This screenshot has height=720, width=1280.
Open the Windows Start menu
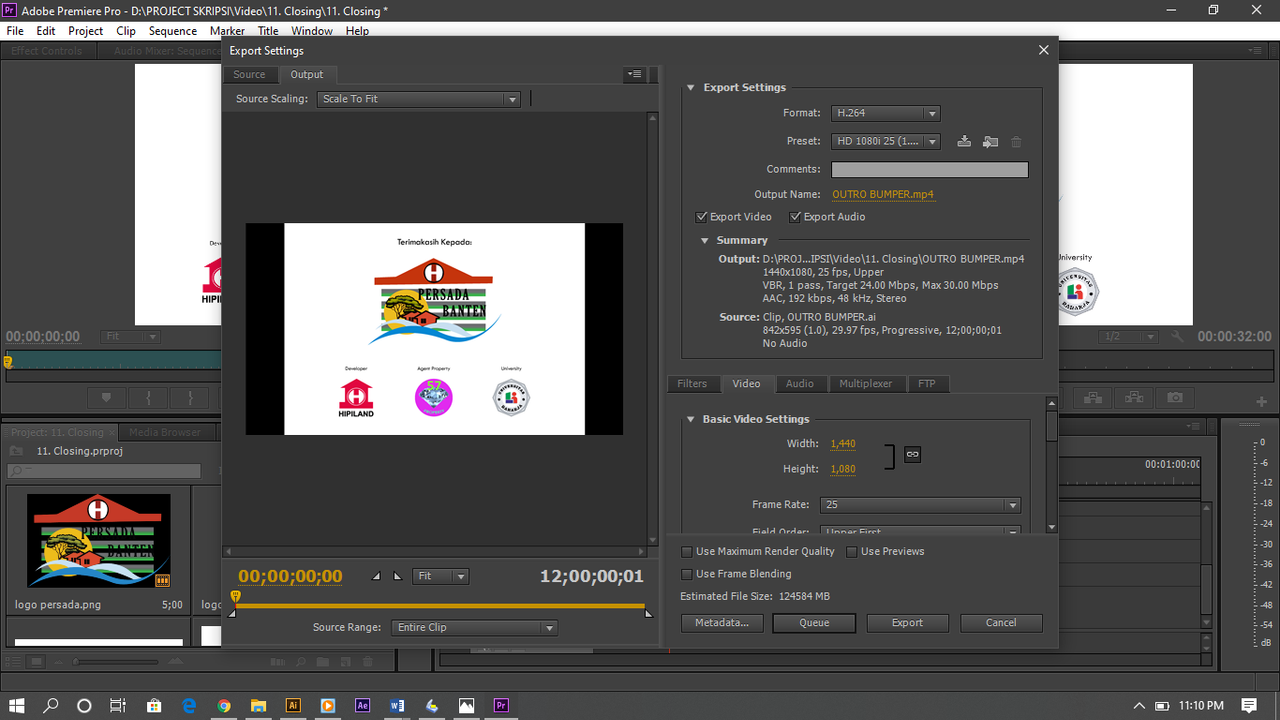(17, 705)
